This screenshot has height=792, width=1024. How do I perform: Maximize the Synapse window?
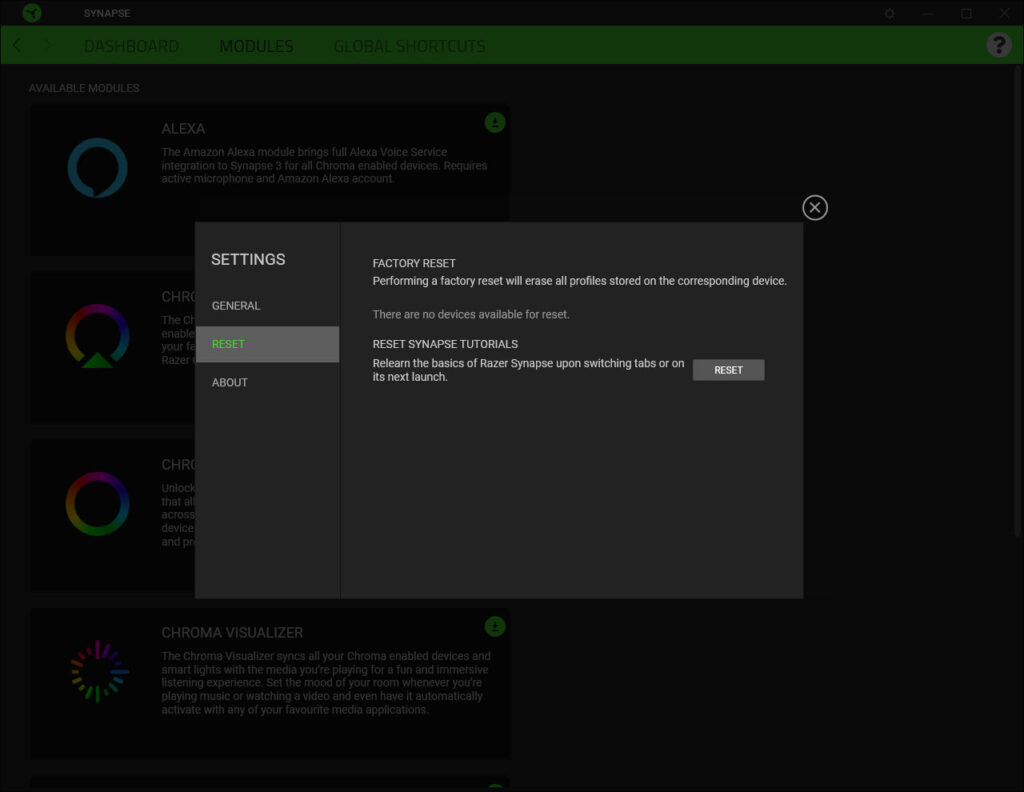tap(966, 13)
